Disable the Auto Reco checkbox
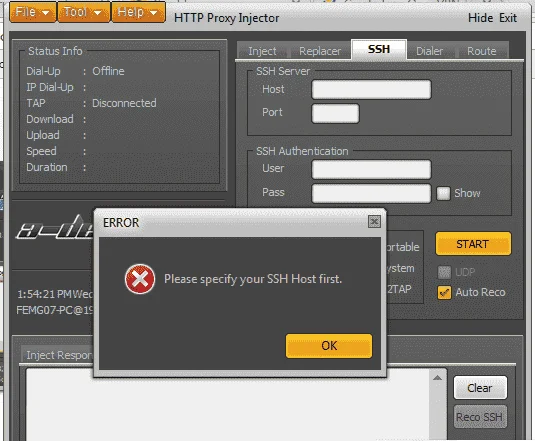 [x=444, y=293]
